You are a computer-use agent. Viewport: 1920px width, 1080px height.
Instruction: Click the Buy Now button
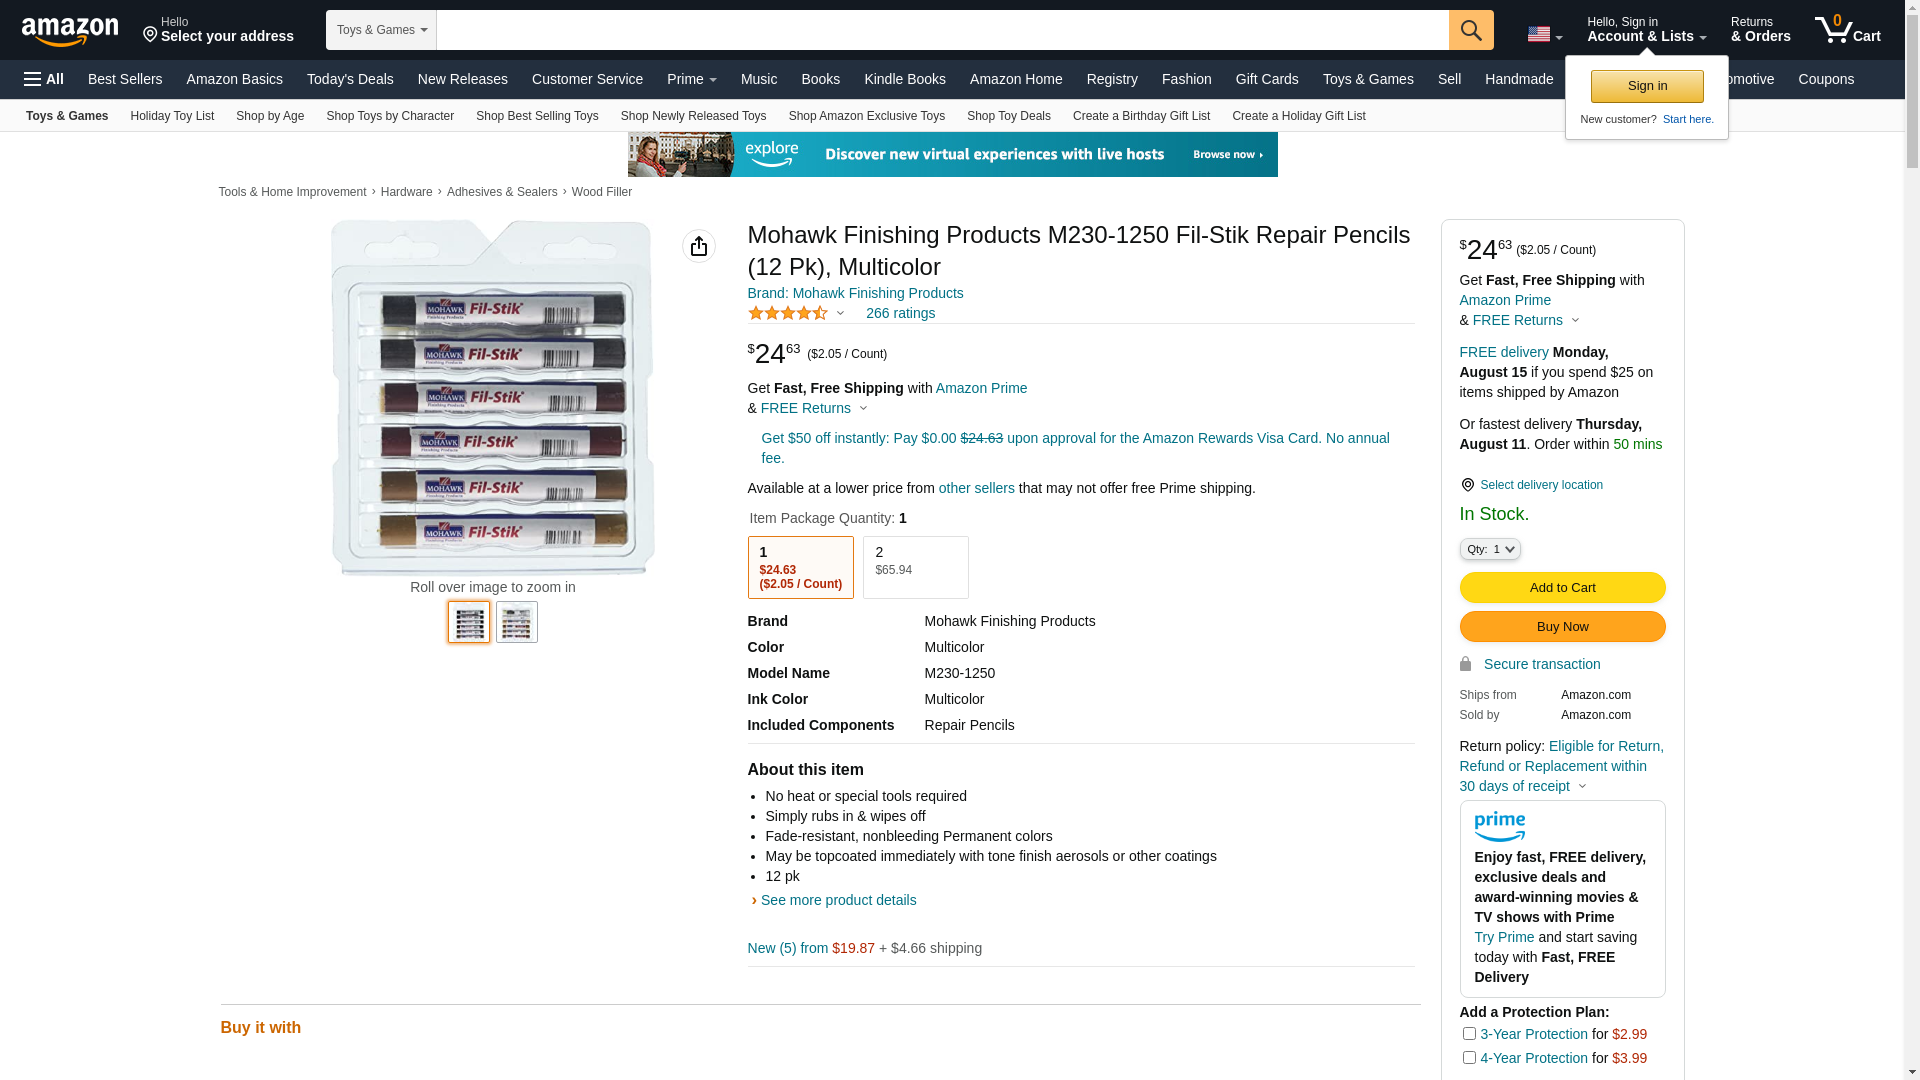[1562, 626]
